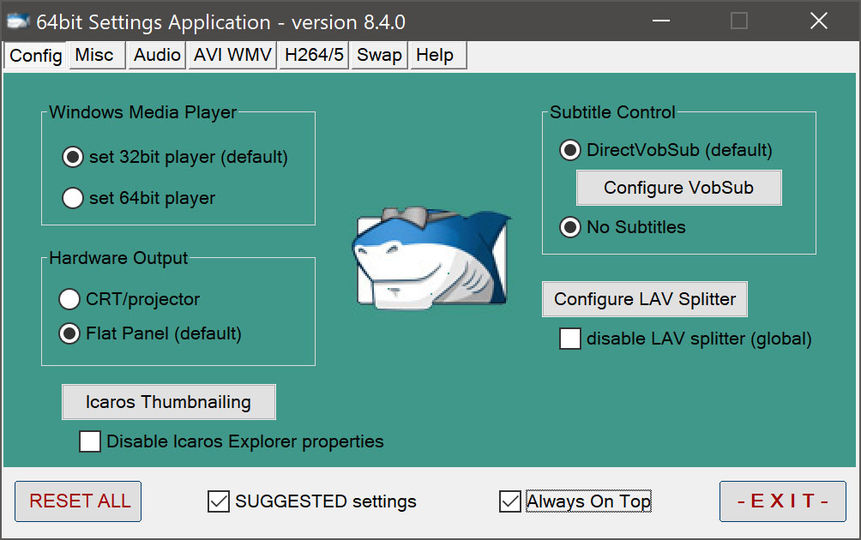Open the H264/5 tab

pyautogui.click(x=314, y=56)
